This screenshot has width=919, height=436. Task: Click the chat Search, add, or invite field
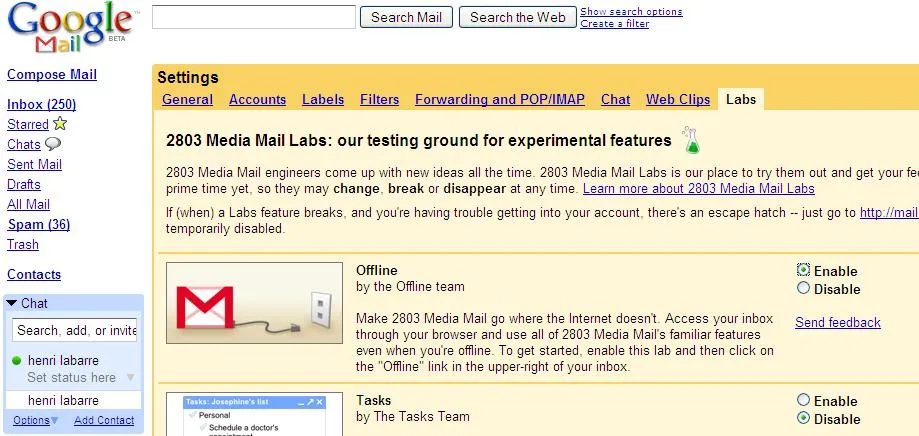[x=74, y=330]
